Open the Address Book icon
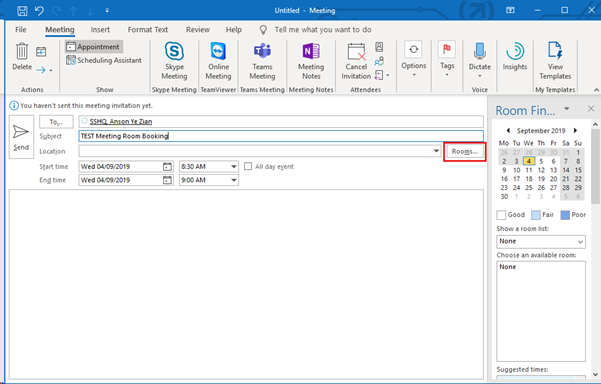601x384 pixels. tap(379, 47)
